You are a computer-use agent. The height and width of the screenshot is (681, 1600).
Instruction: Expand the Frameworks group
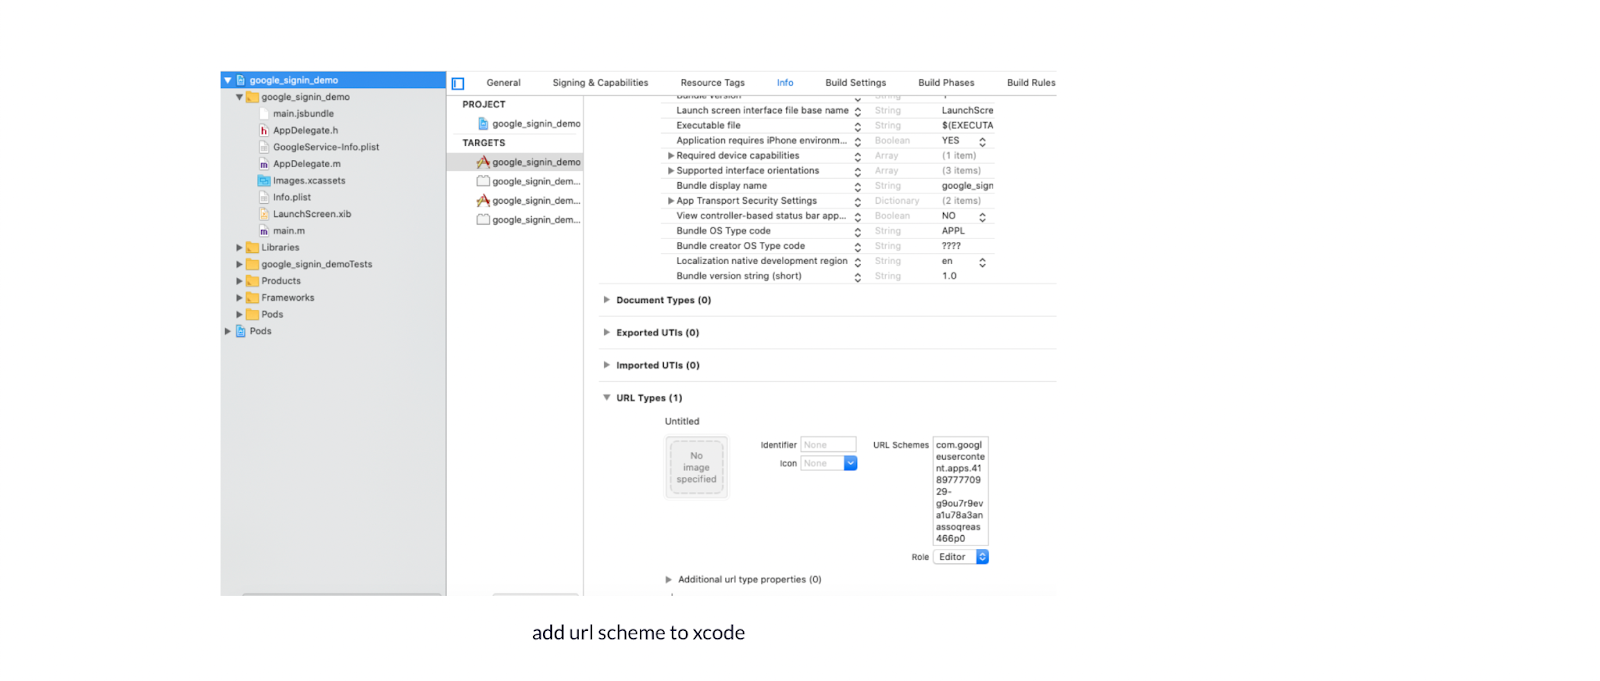(239, 298)
